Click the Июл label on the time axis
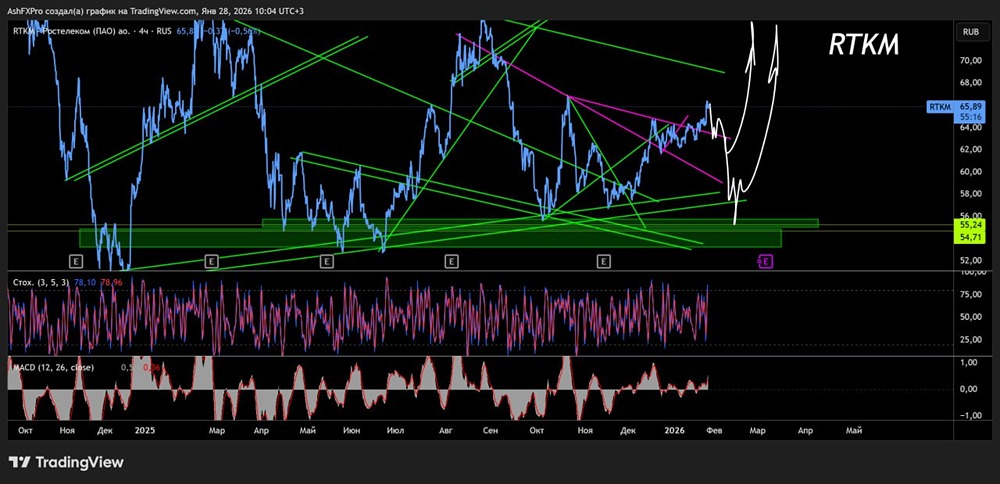The image size is (1000, 484). pyautogui.click(x=394, y=430)
